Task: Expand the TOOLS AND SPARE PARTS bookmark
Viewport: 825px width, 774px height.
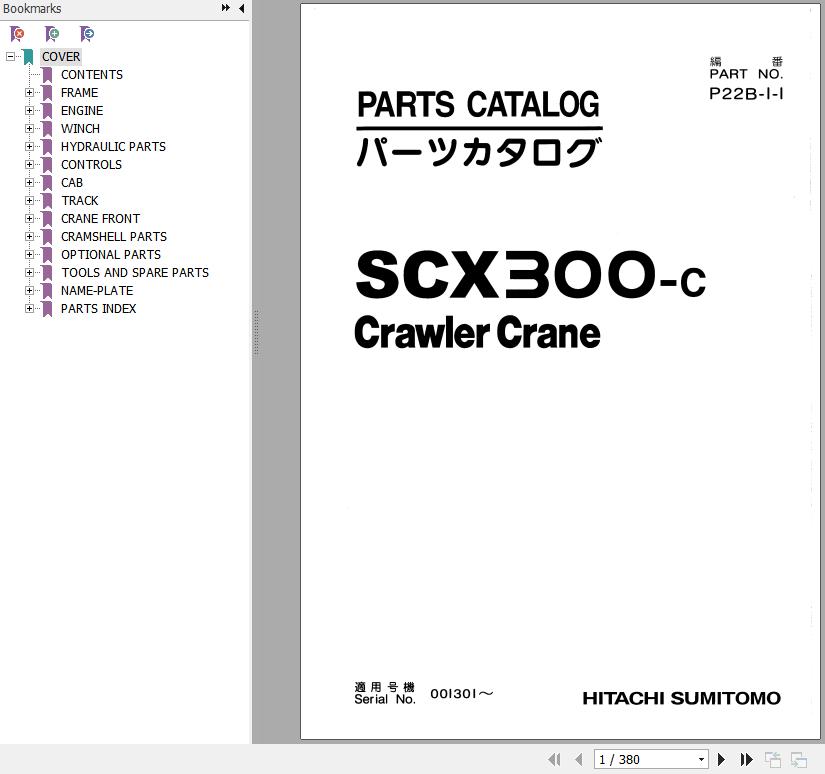Action: (29, 273)
